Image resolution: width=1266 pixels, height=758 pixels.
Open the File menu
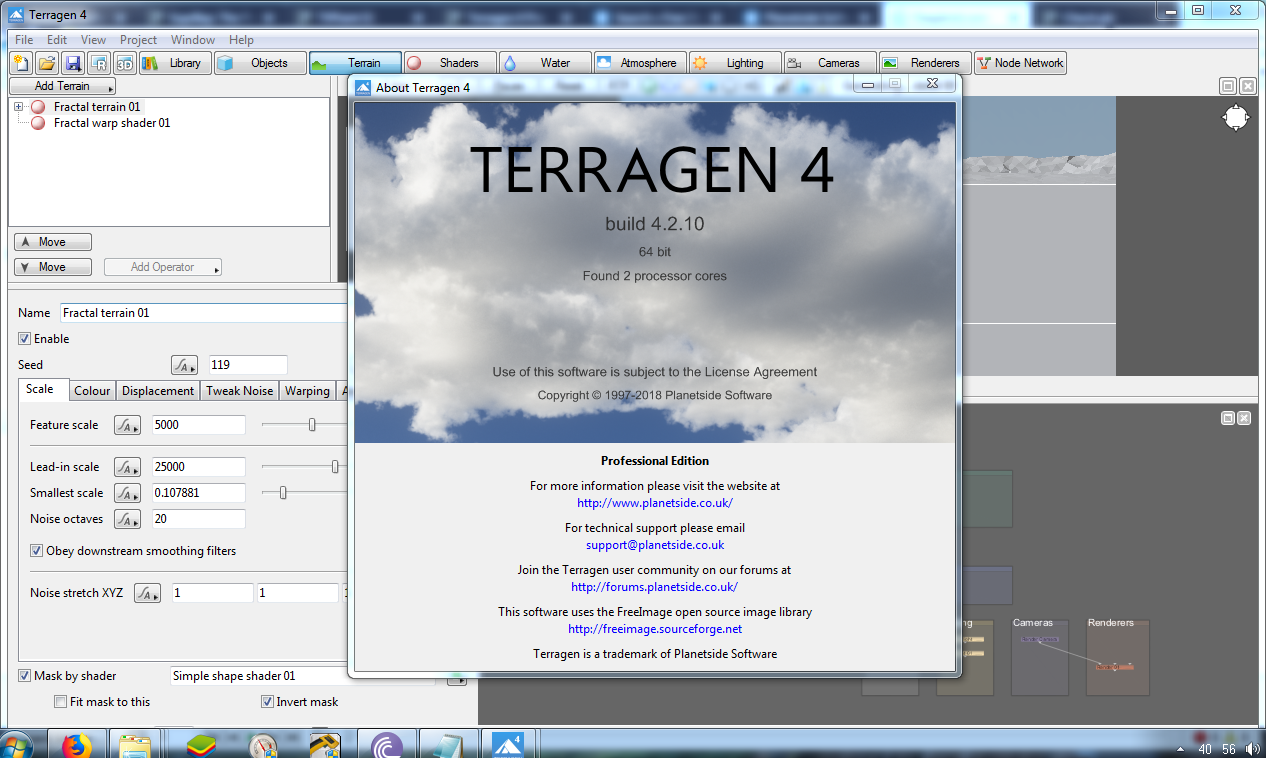click(x=24, y=40)
